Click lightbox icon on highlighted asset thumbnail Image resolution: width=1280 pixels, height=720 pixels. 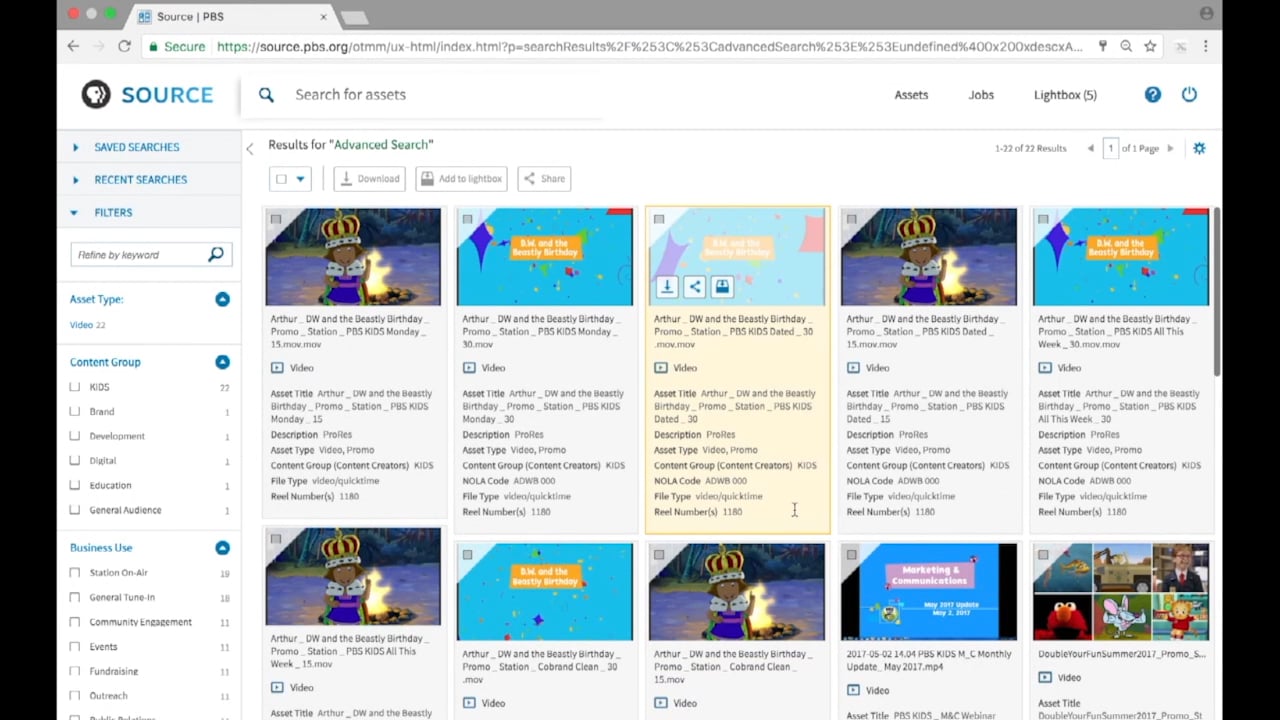tap(722, 287)
